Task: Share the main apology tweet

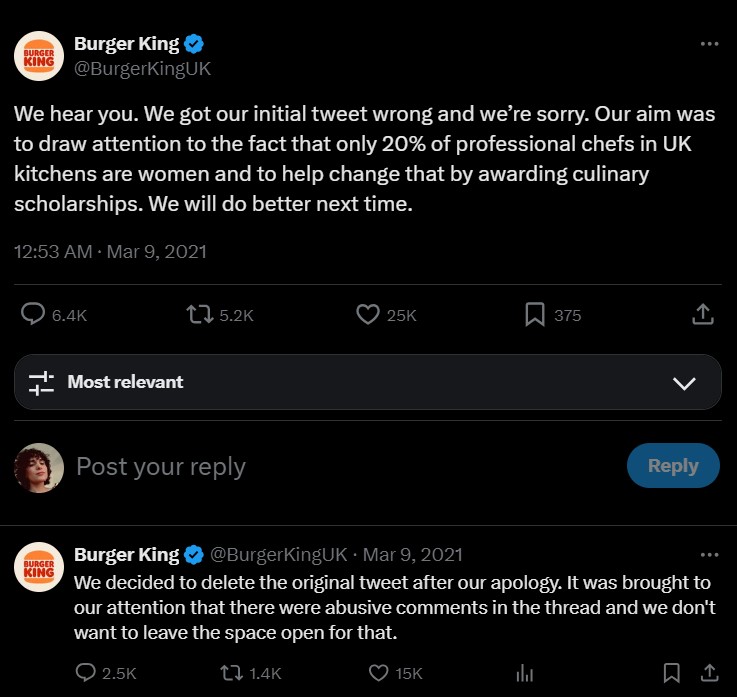Action: pos(703,315)
